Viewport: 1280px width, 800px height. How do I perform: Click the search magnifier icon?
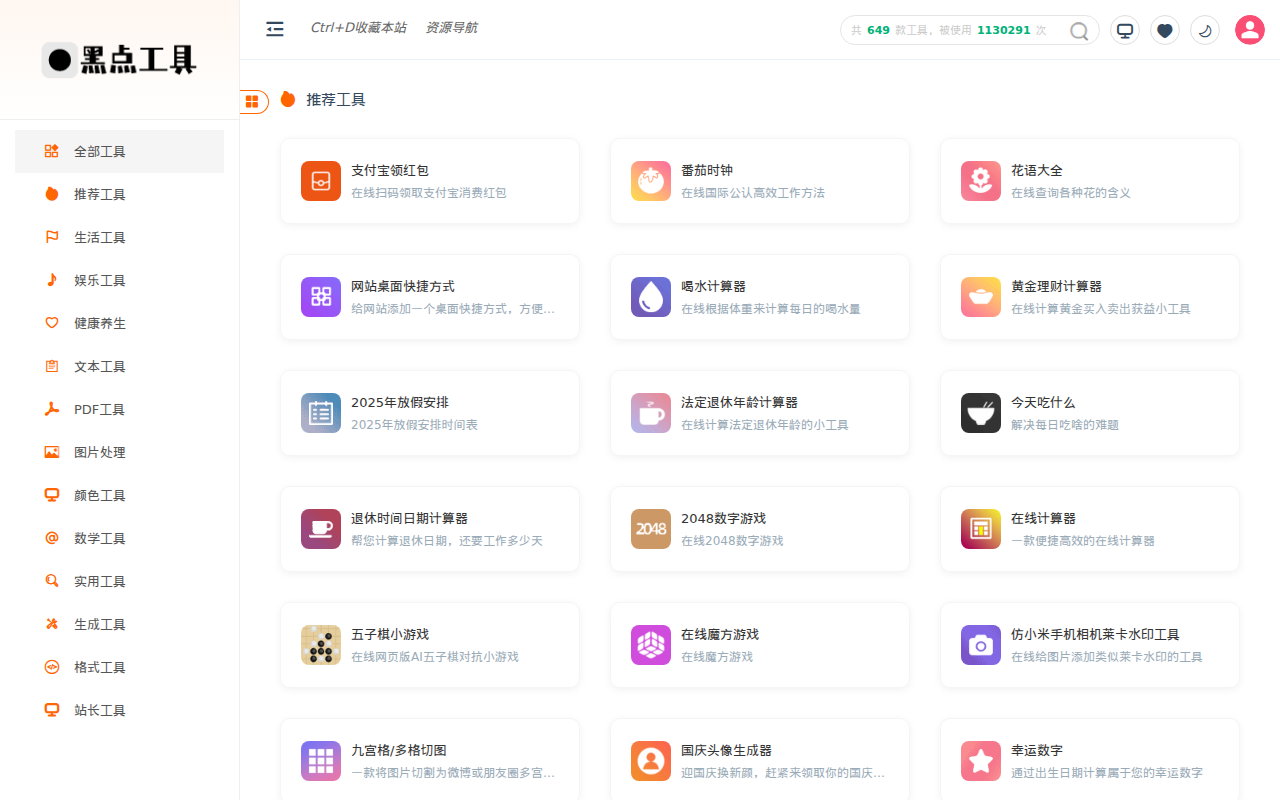[1078, 30]
